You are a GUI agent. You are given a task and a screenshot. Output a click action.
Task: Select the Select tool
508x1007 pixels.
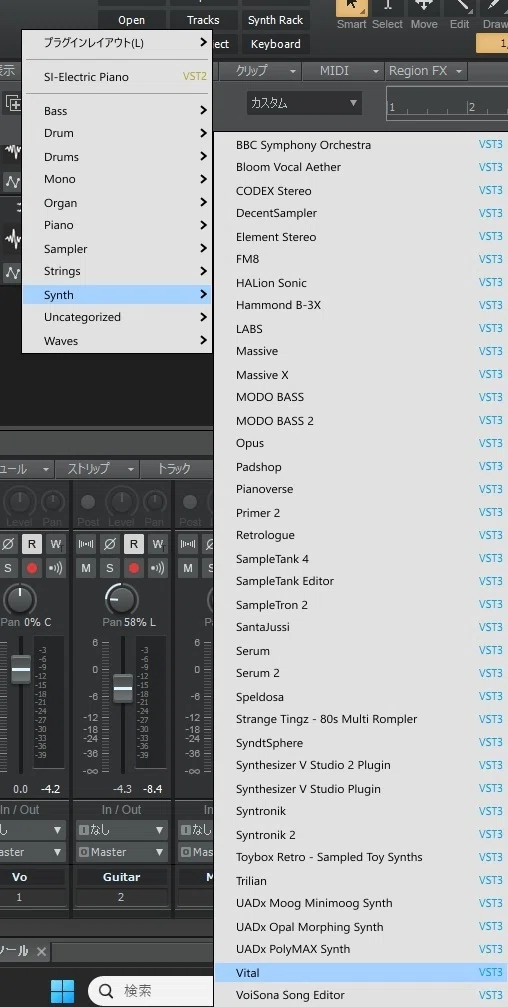pyautogui.click(x=387, y=13)
